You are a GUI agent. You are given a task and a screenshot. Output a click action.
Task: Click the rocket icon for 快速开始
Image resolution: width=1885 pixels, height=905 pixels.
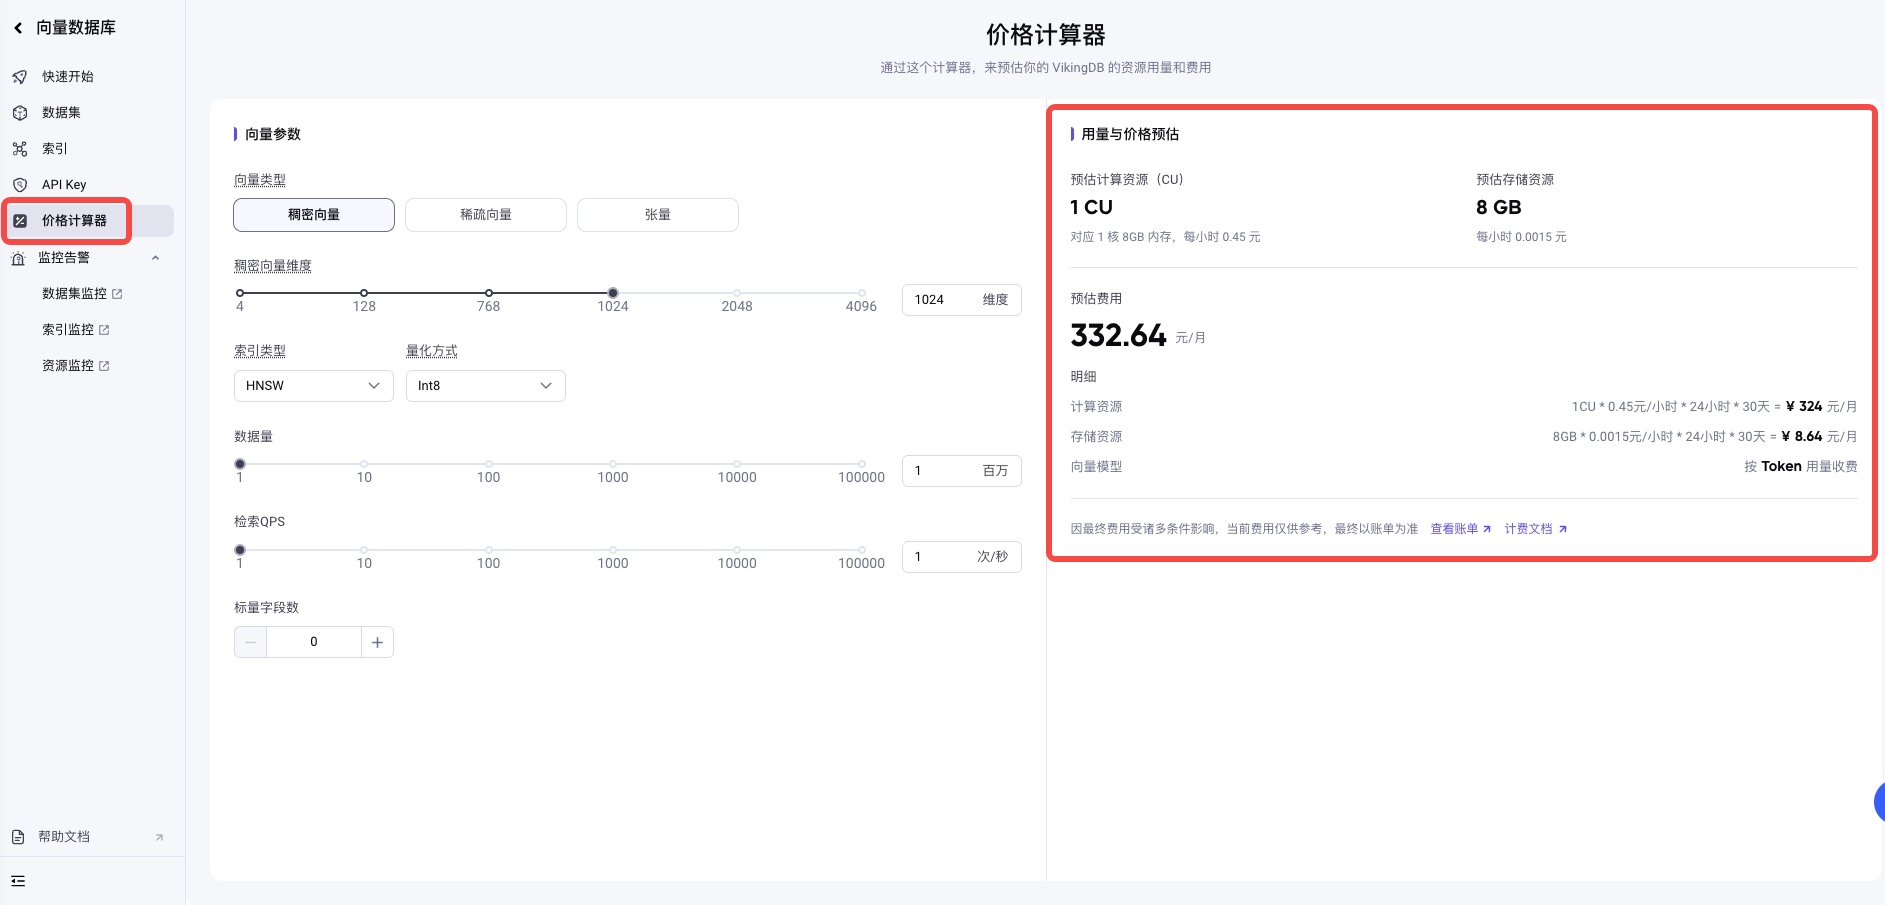20,77
